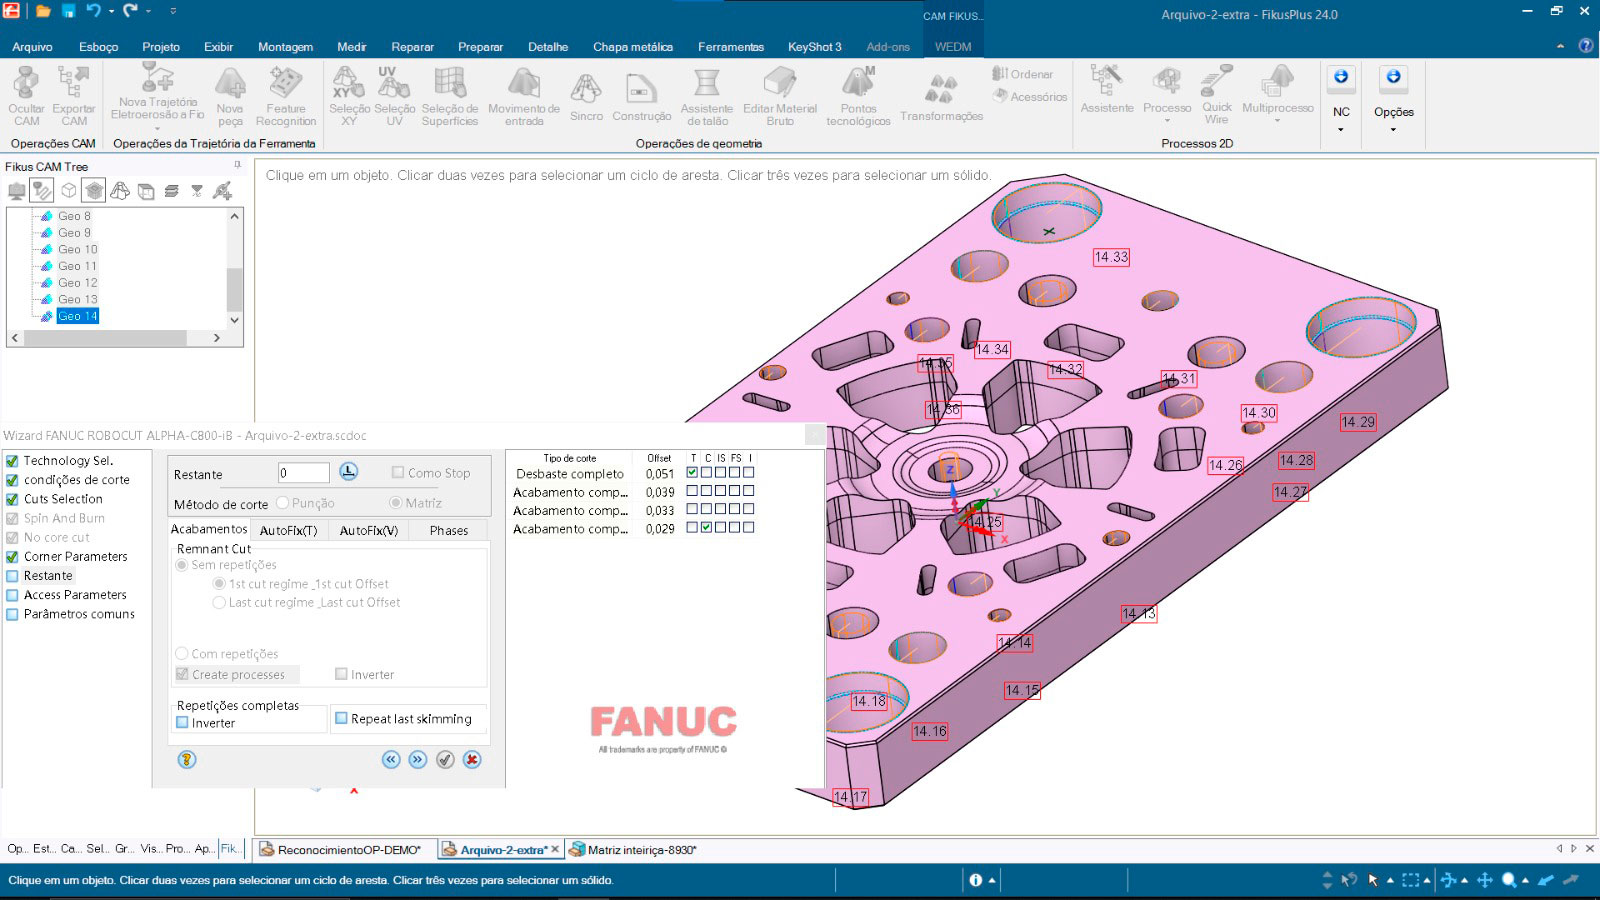This screenshot has width=1600, height=900.
Task: Click the 14.33 label on the model
Action: coord(1111,257)
